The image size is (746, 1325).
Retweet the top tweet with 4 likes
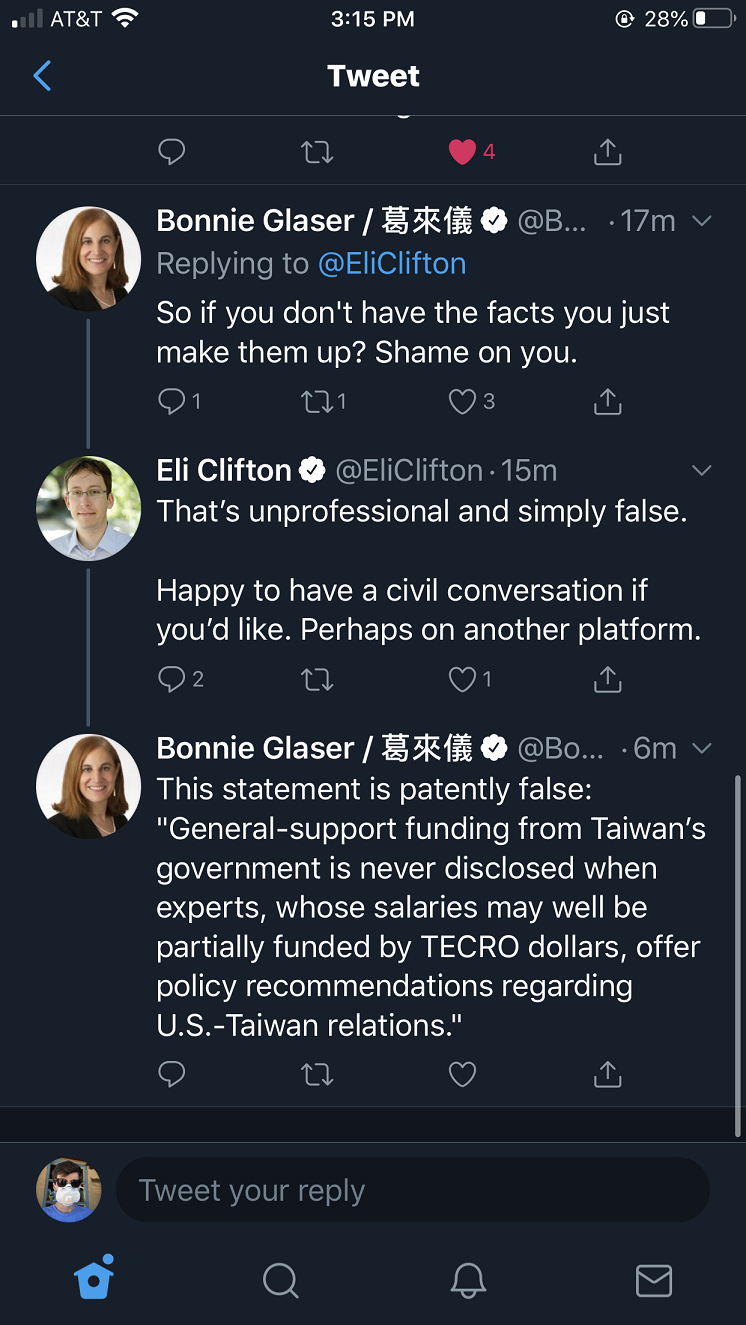(317, 152)
